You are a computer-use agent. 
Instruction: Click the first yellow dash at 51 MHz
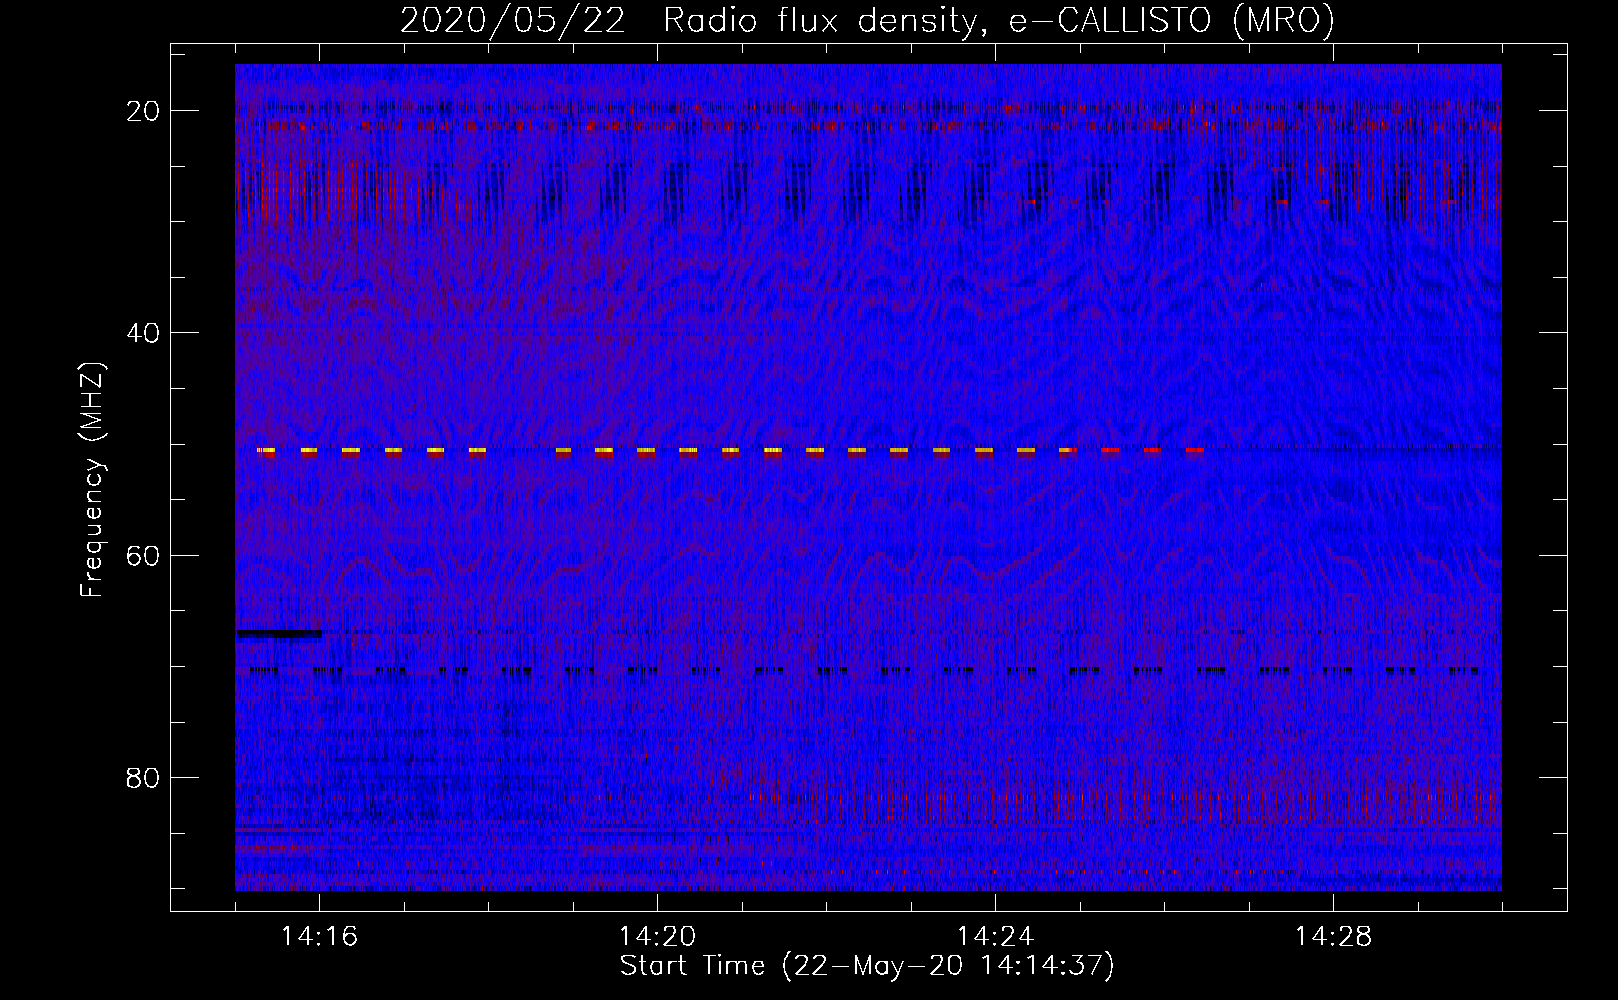click(x=266, y=451)
